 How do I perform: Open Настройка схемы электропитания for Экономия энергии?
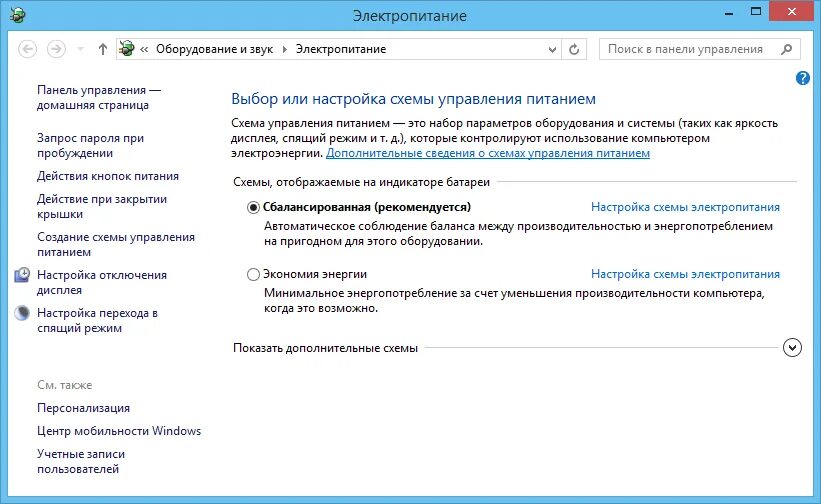685,274
